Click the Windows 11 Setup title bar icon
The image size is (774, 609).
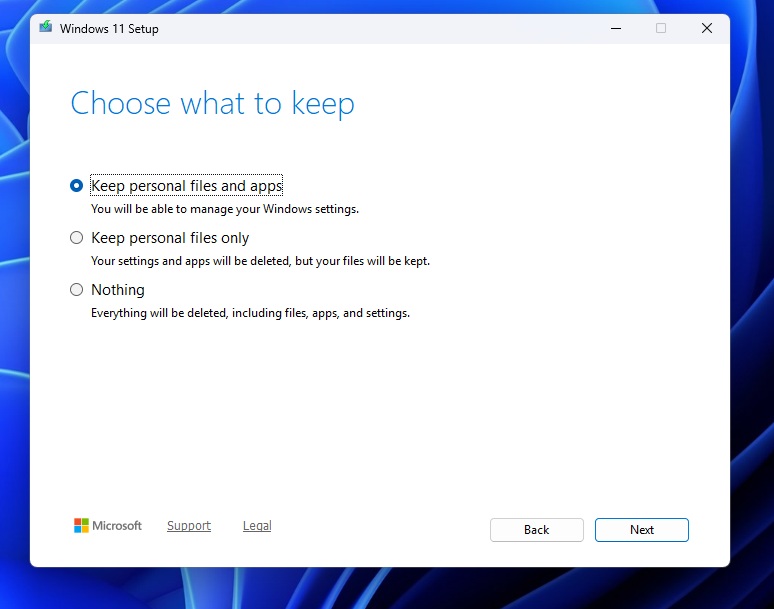tap(46, 27)
